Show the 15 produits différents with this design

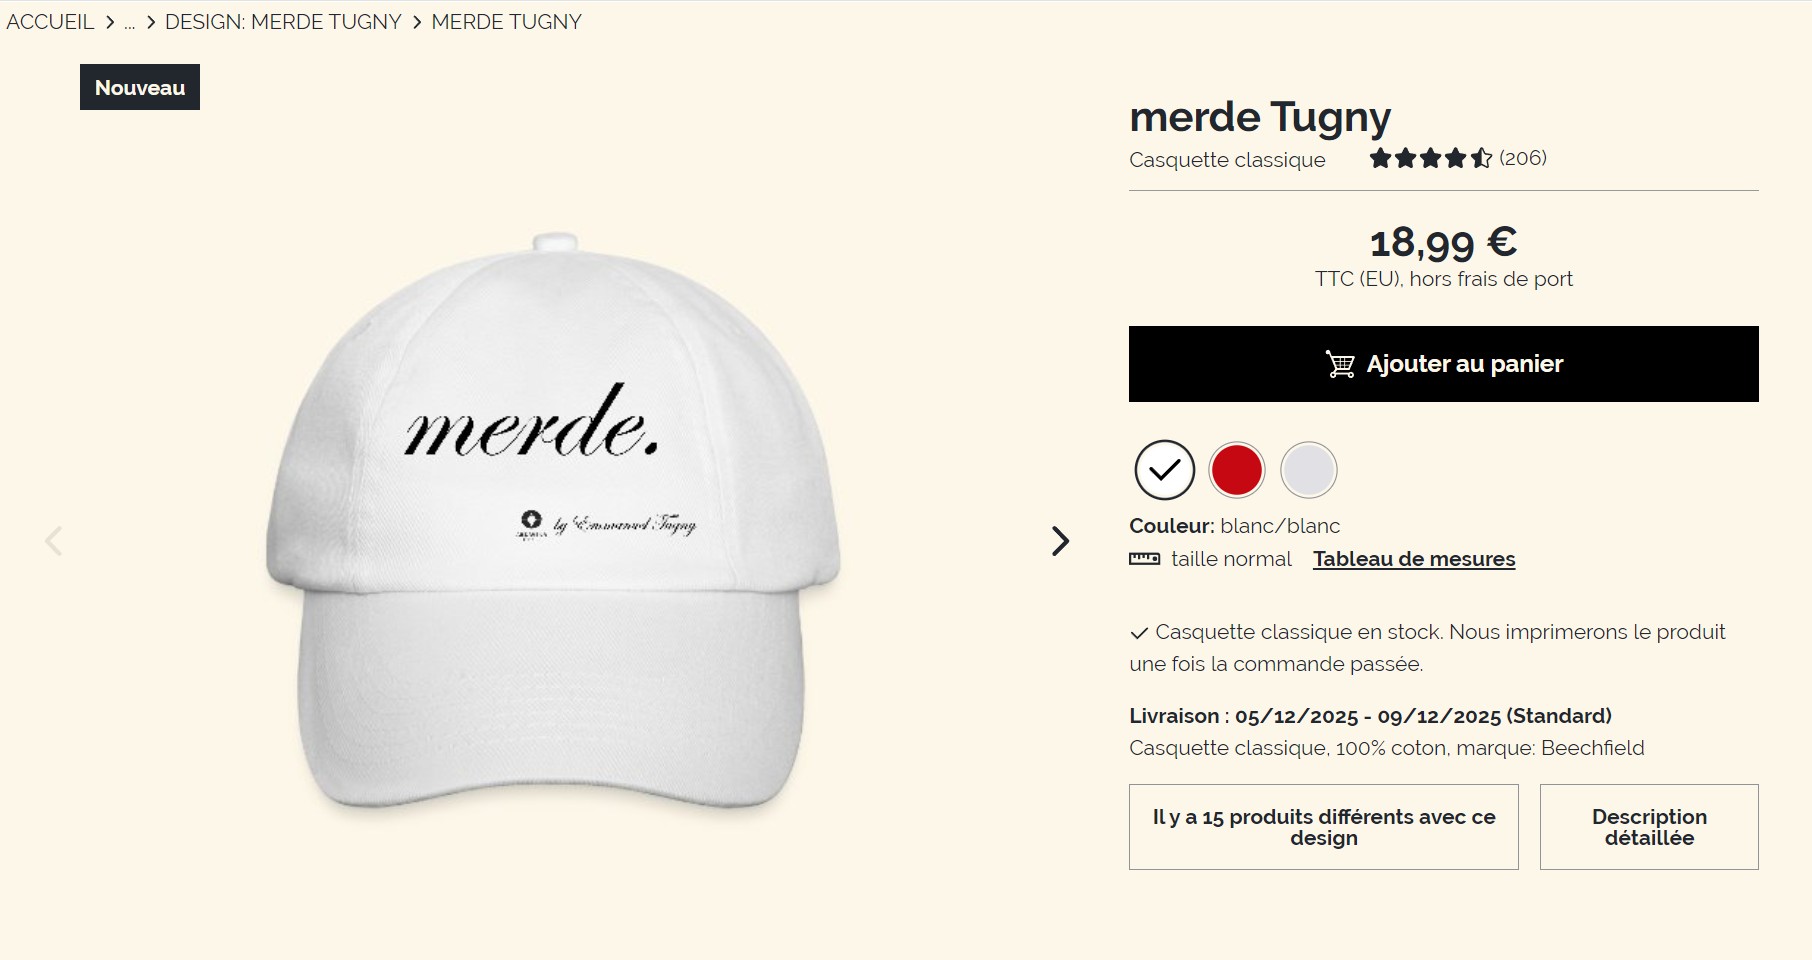click(x=1324, y=827)
